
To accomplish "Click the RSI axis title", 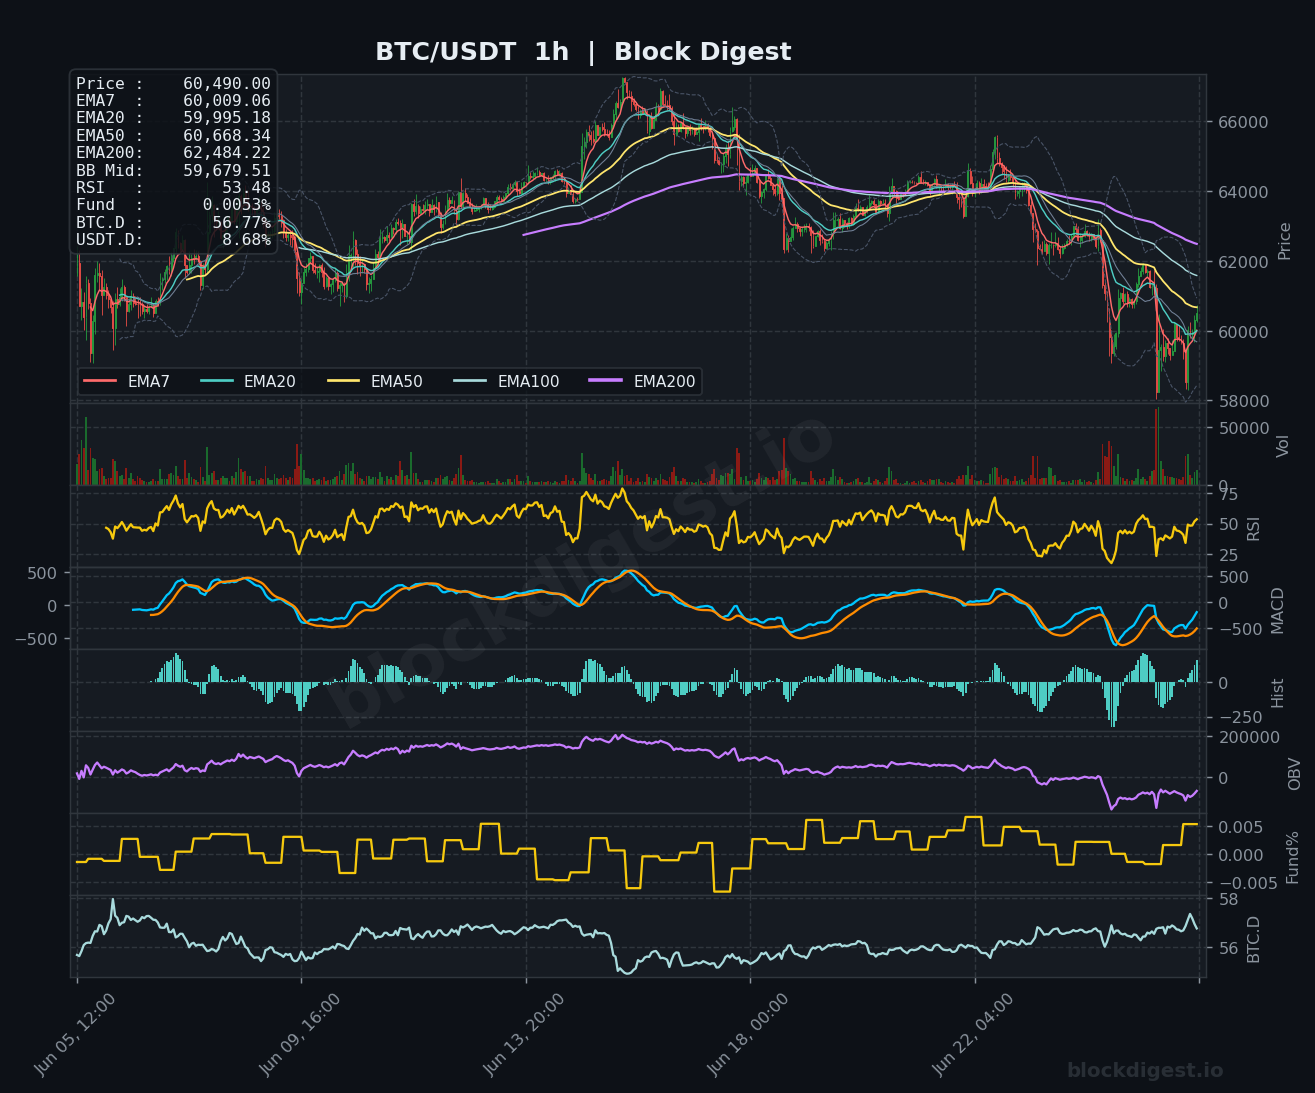I will pyautogui.click(x=1254, y=528).
